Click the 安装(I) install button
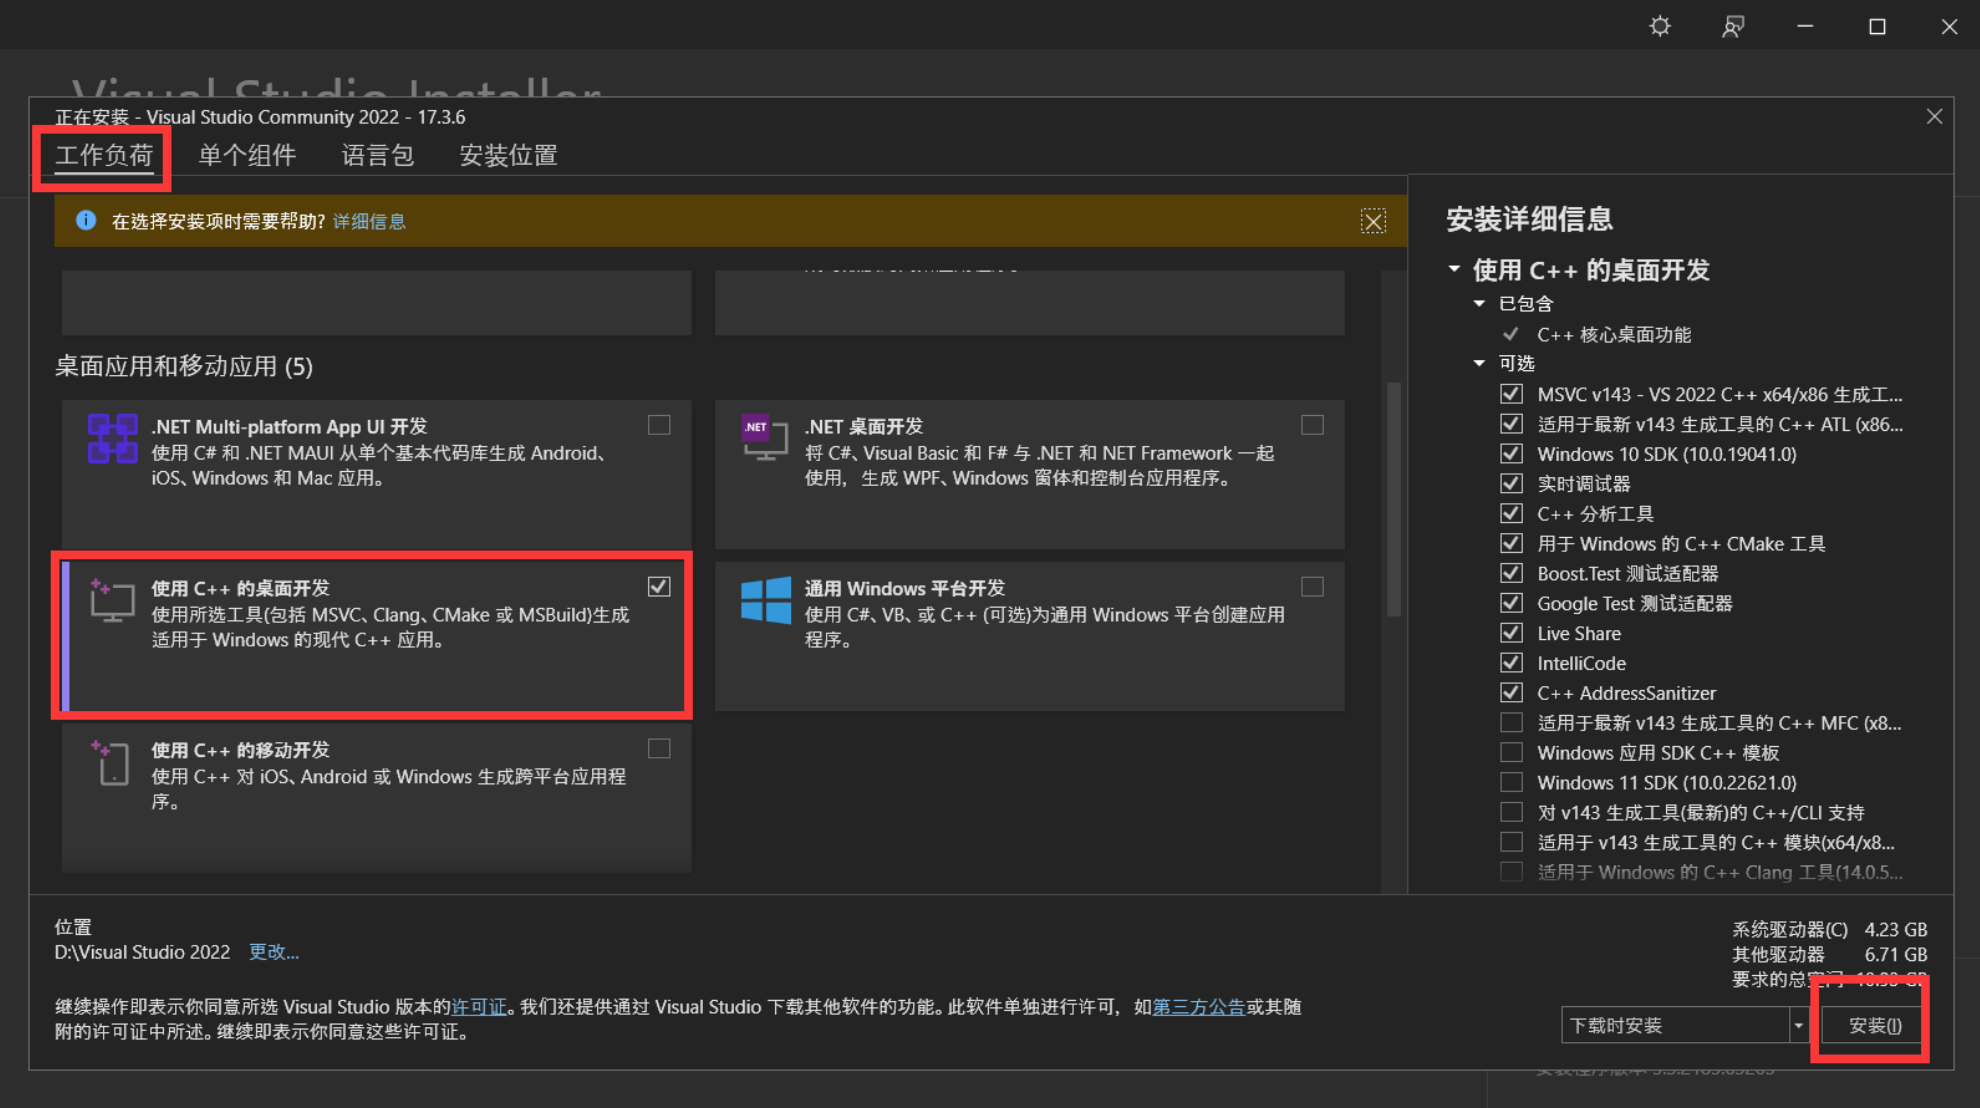This screenshot has width=1980, height=1108. click(x=1874, y=1025)
